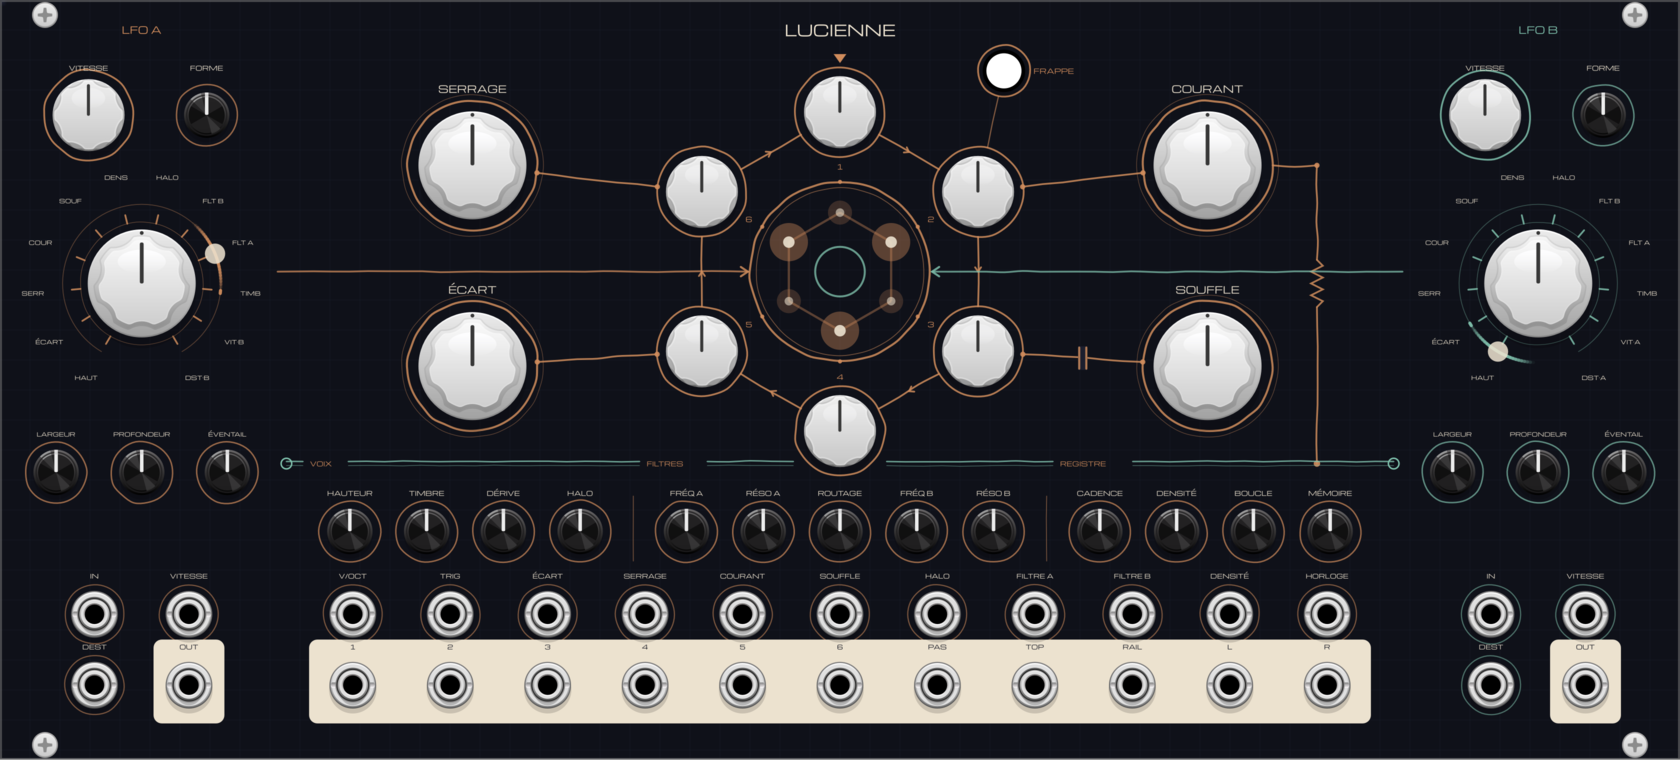Click the COURANT large knob
The width and height of the screenshot is (1680, 760).
tap(1207, 165)
